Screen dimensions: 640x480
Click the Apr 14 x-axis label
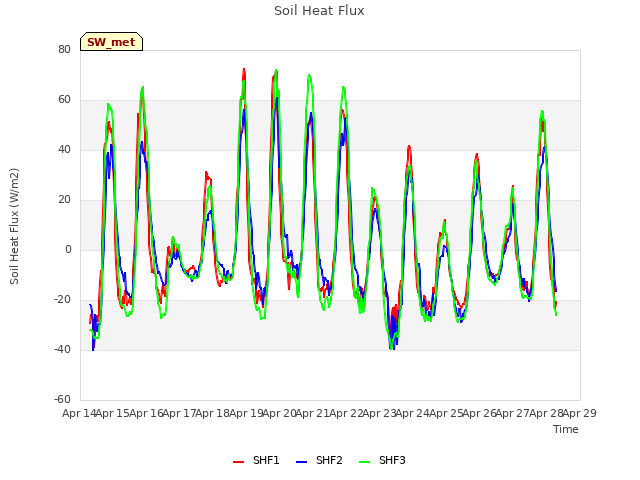tap(79, 413)
